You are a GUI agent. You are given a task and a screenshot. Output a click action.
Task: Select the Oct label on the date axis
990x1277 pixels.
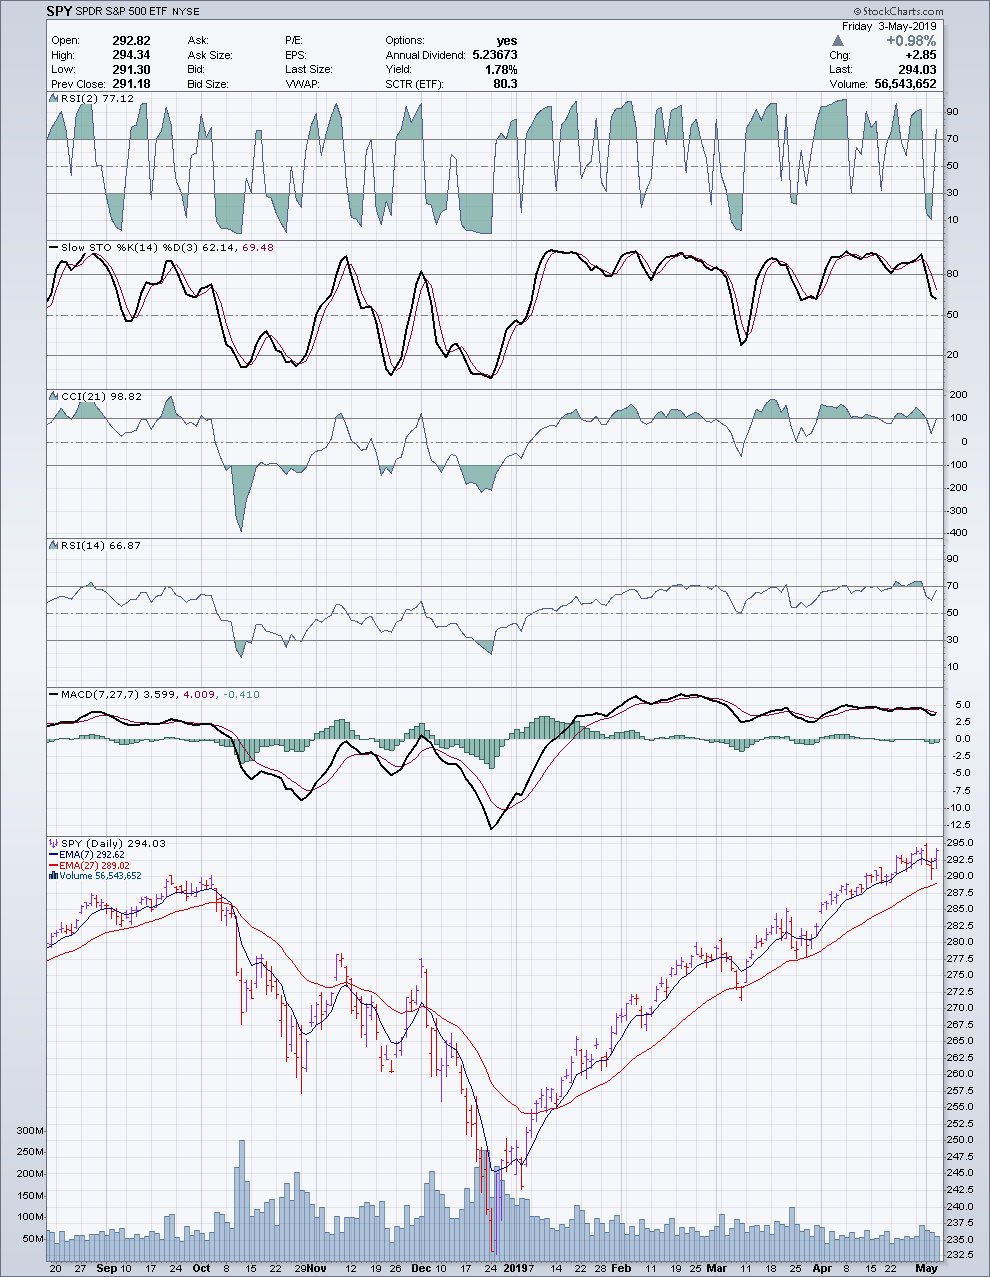coord(201,1267)
